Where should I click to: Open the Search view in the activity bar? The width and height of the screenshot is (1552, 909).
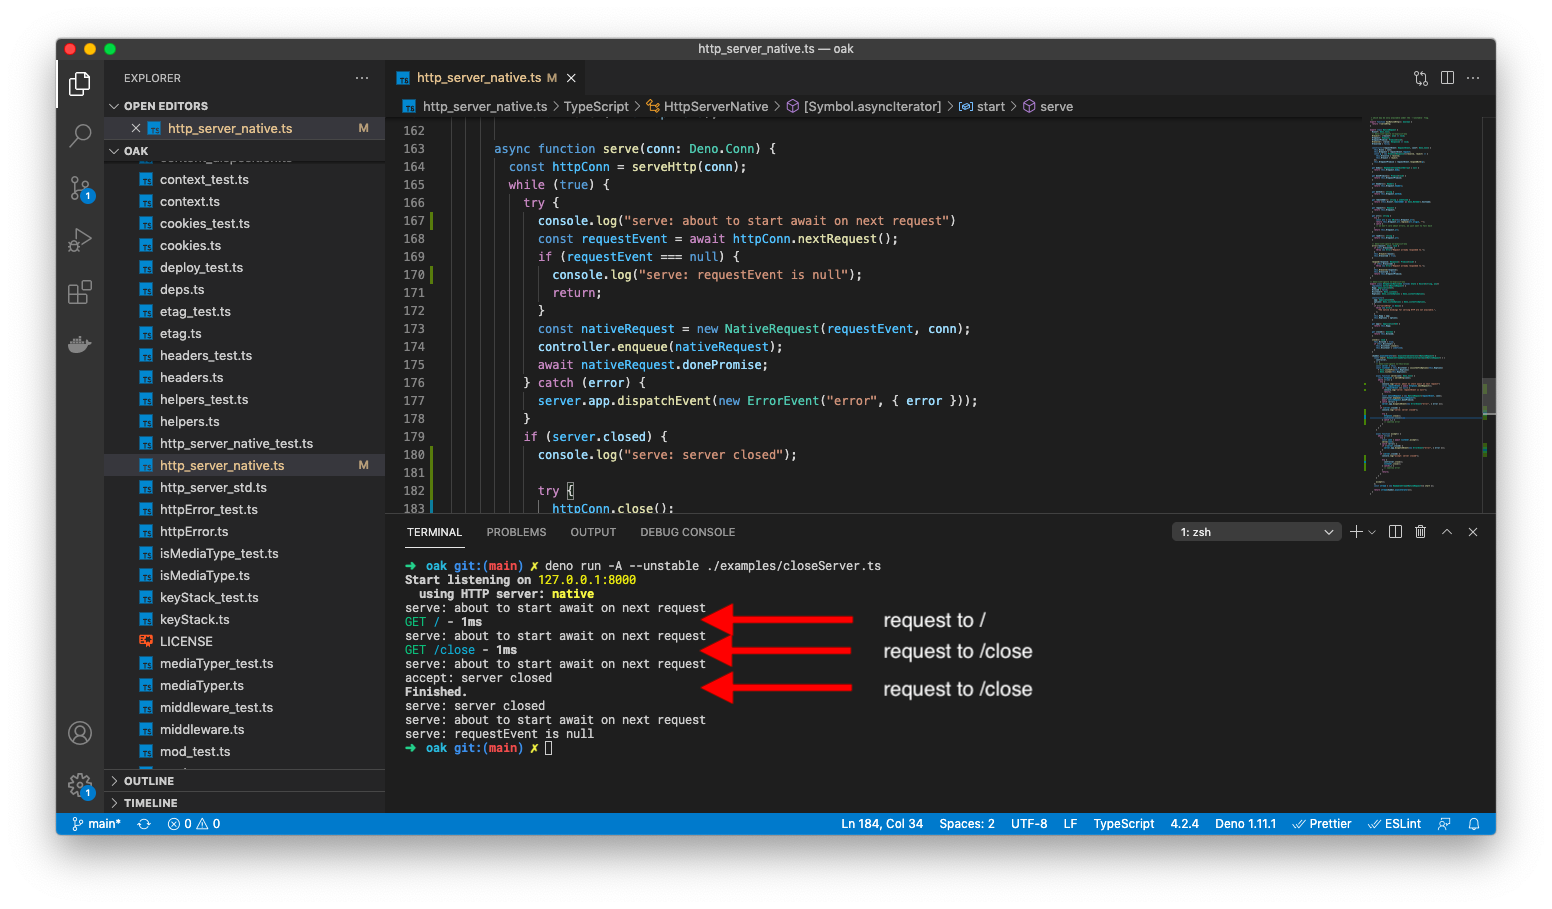(x=79, y=136)
